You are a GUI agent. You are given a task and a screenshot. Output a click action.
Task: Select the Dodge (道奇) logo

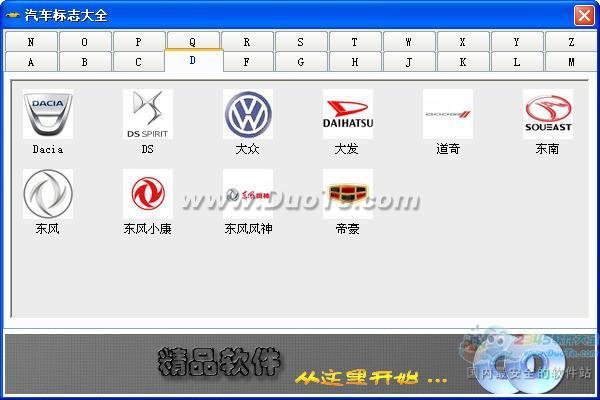click(x=448, y=114)
